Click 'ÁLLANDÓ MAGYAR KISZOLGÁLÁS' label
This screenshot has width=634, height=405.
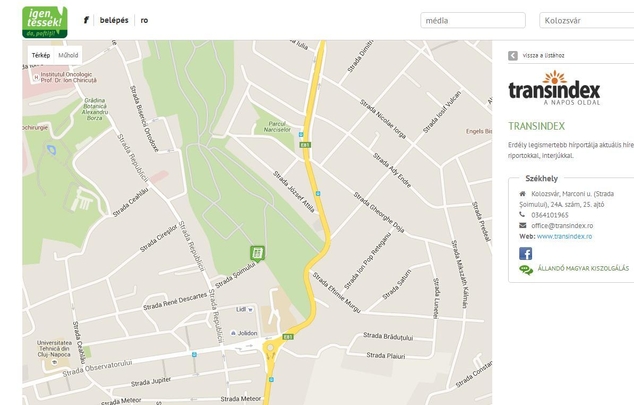[582, 269]
